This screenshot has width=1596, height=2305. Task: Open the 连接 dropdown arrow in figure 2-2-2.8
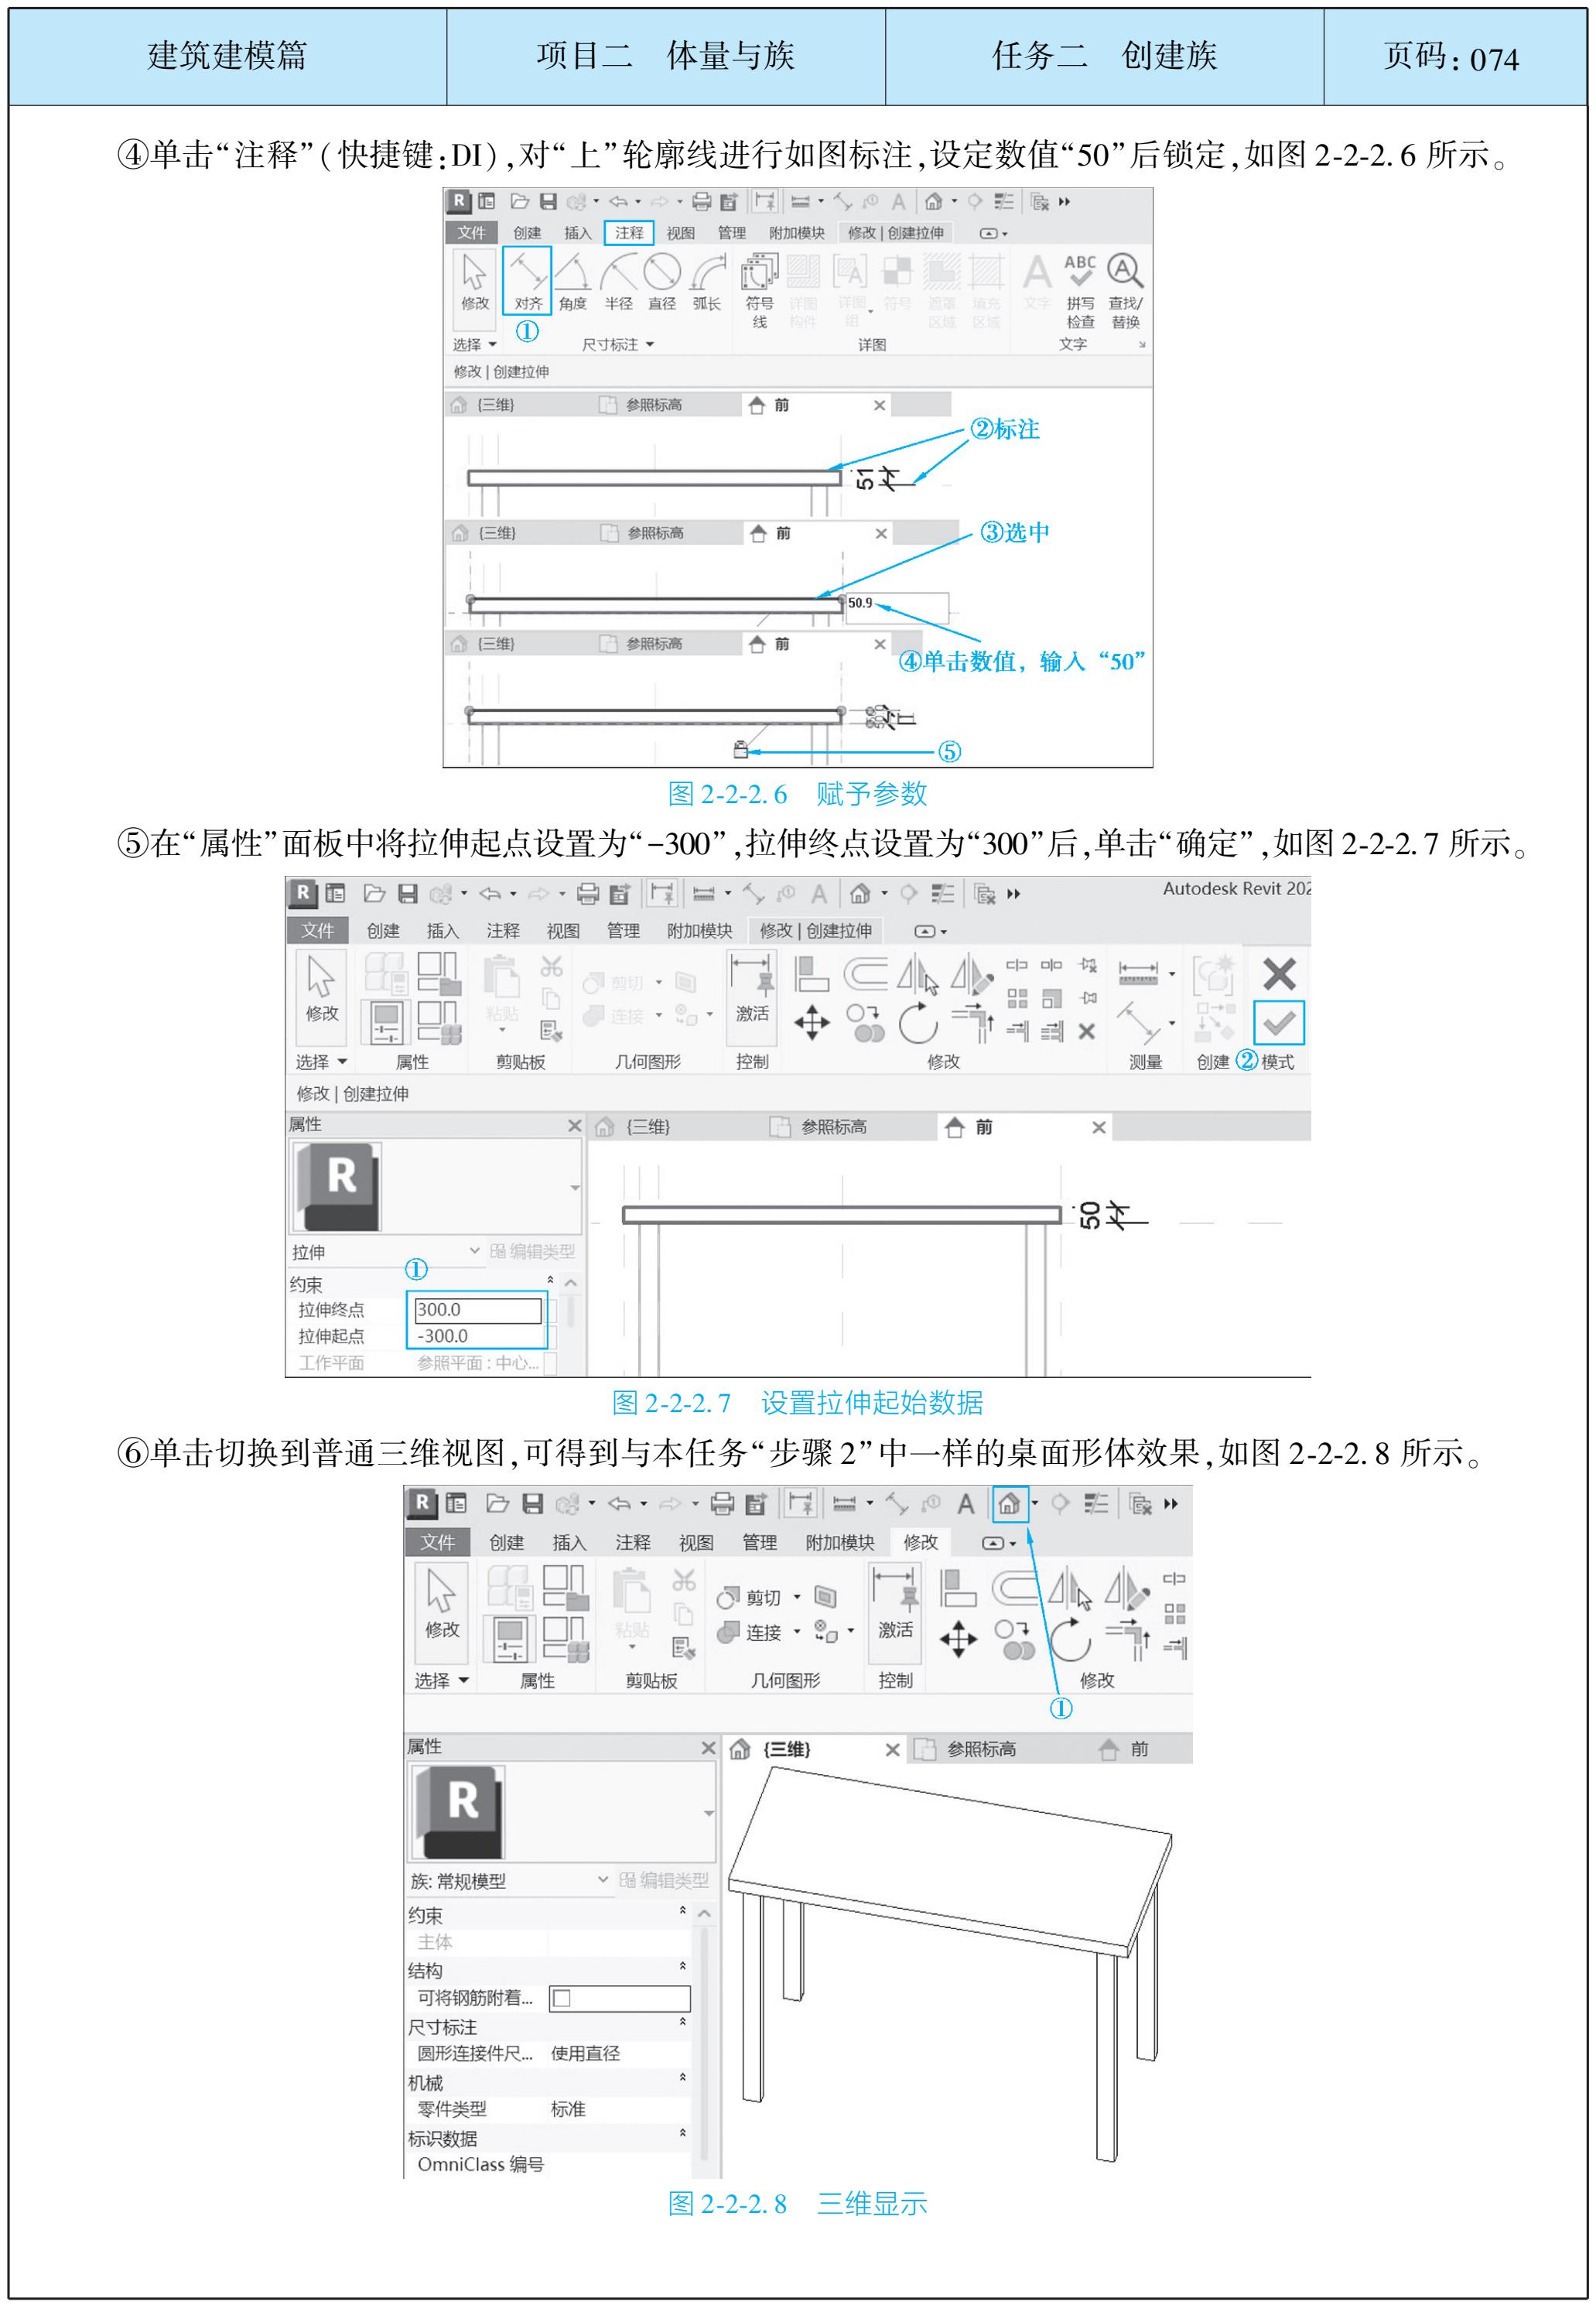(797, 1631)
